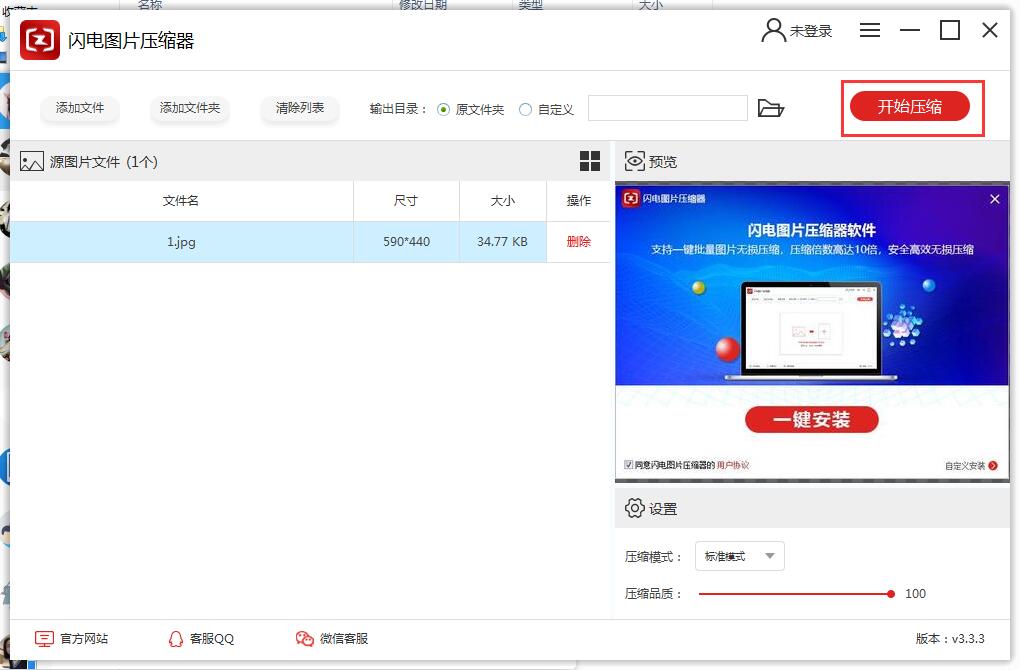Select the 自定义 output radio button
The image size is (1020, 670).
pos(525,109)
